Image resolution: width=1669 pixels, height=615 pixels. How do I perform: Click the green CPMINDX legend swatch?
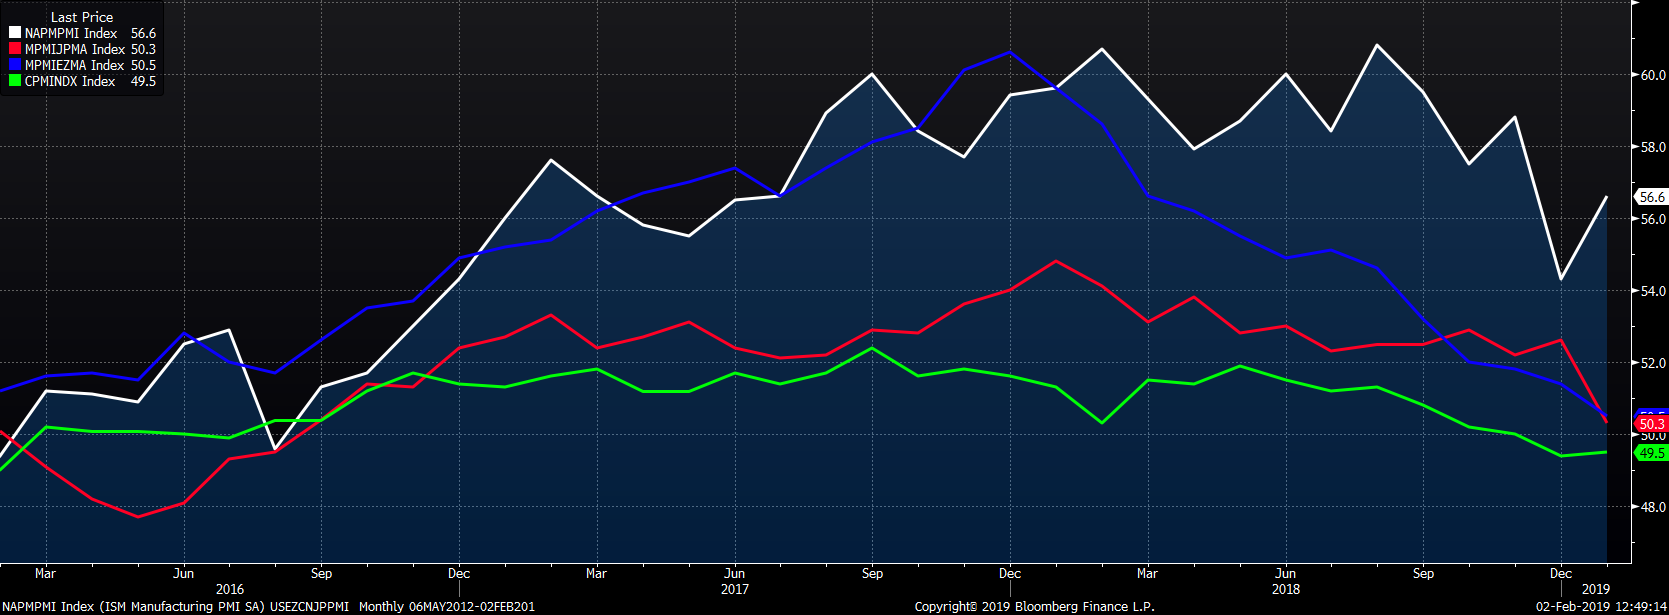[14, 81]
